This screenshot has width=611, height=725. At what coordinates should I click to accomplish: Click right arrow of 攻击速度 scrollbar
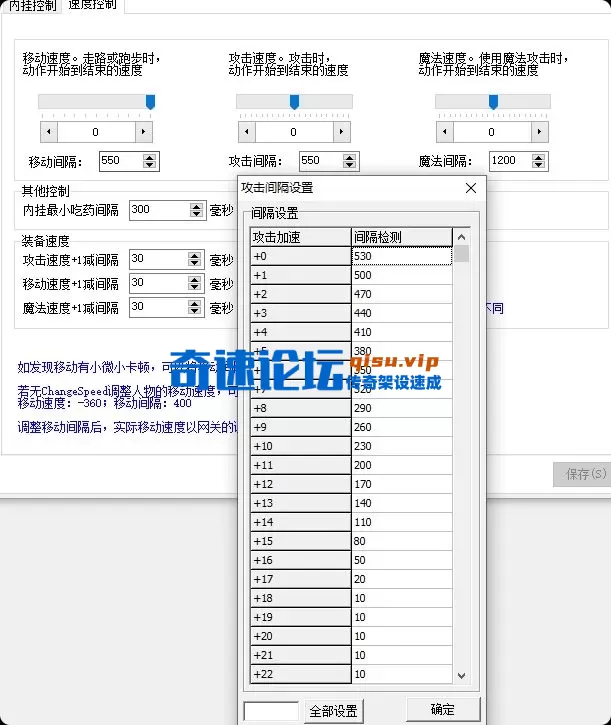pyautogui.click(x=341, y=132)
